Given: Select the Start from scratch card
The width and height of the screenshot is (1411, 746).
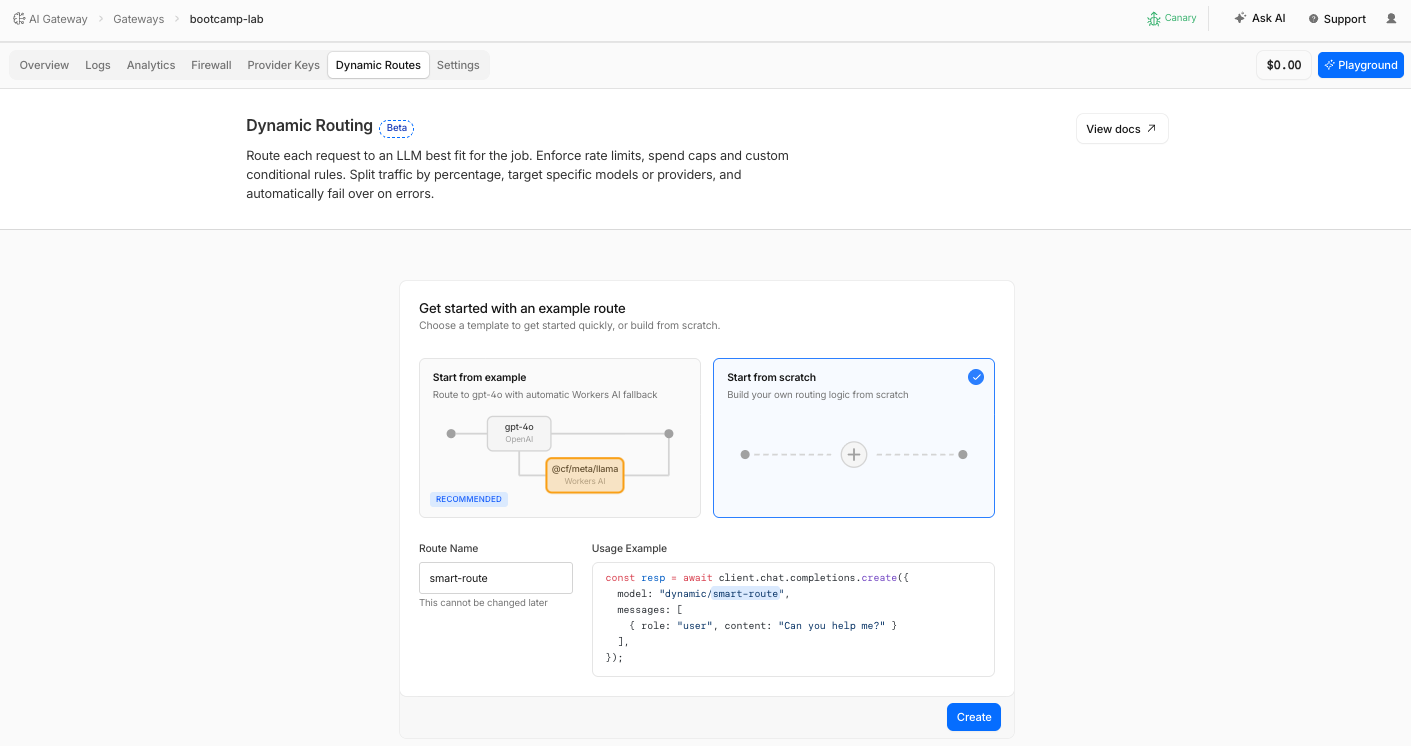Looking at the screenshot, I should pyautogui.click(x=854, y=438).
